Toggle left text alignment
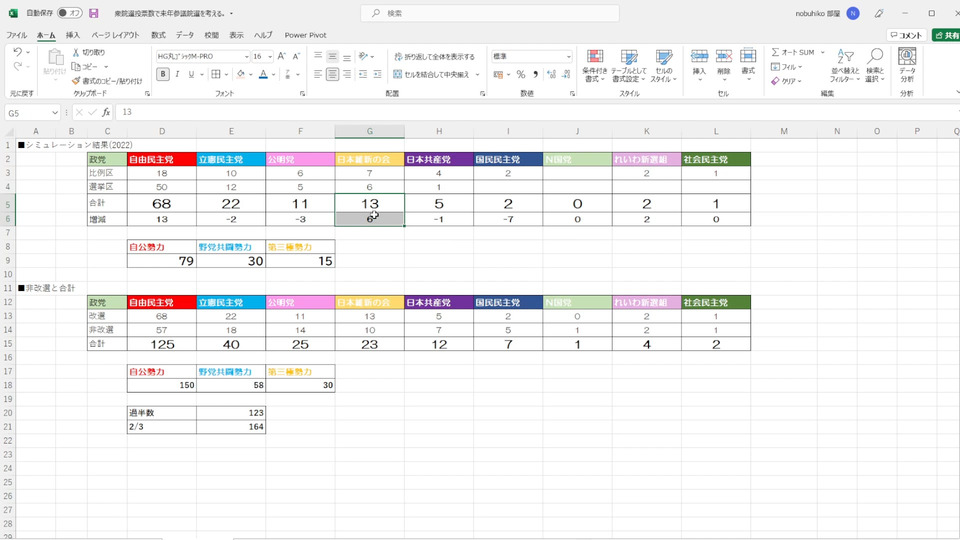The width and height of the screenshot is (960, 540). click(x=318, y=74)
